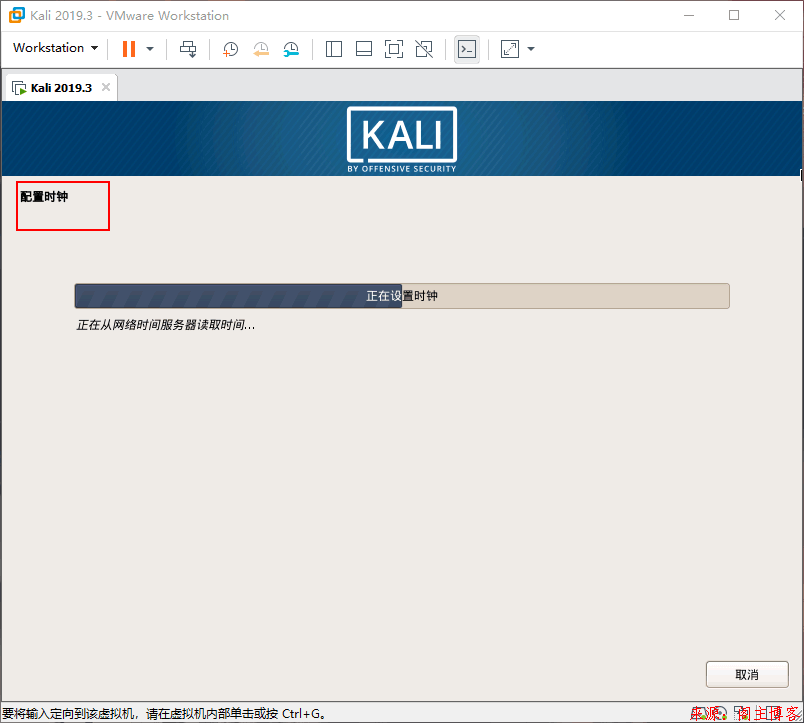Click the VMware Workstation title bar icon
The height and width of the screenshot is (723, 804).
[16, 15]
